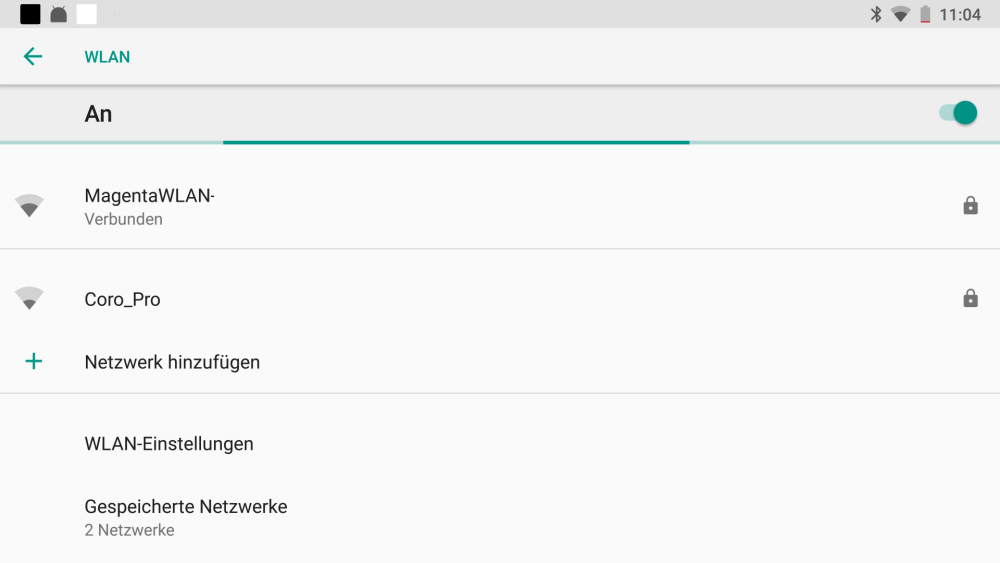Image resolution: width=1000 pixels, height=563 pixels.
Task: Select the MagentaWLAN- network name
Action: pos(150,196)
